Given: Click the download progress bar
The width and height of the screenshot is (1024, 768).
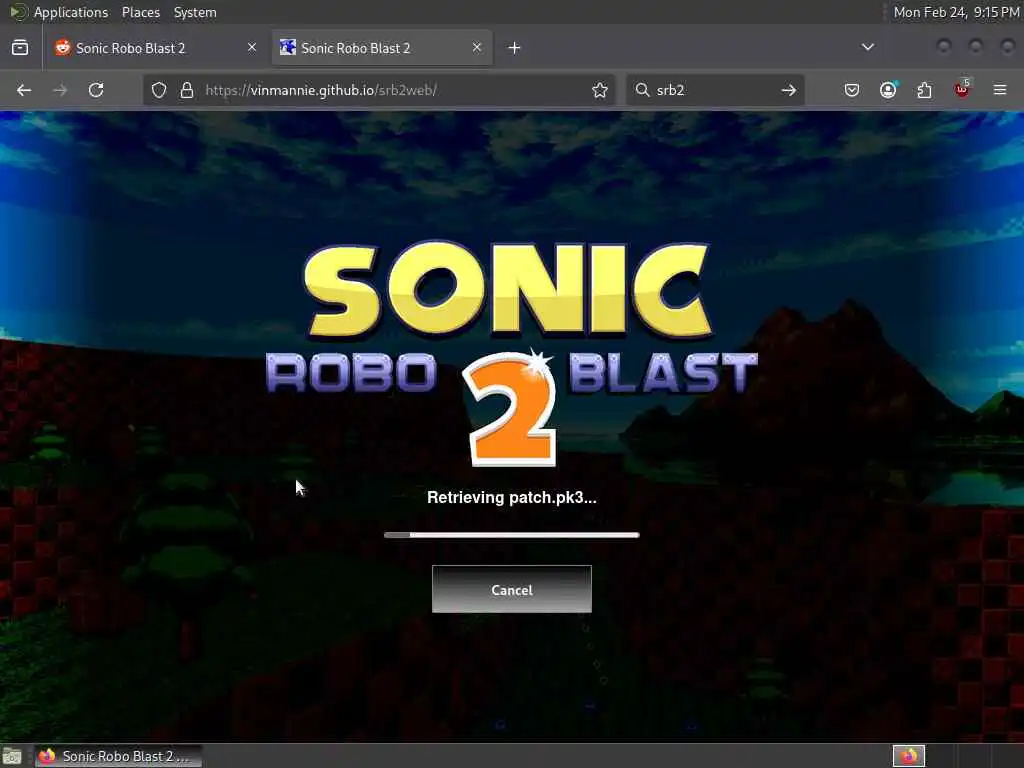Looking at the screenshot, I should coord(511,535).
